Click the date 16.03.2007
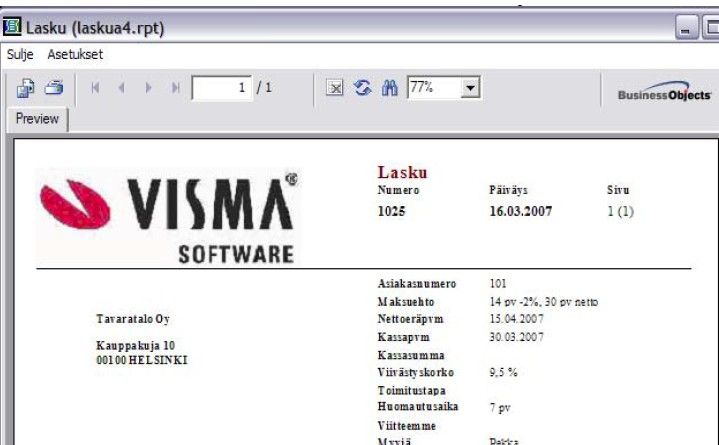This screenshot has height=445, width=719. (x=520, y=211)
